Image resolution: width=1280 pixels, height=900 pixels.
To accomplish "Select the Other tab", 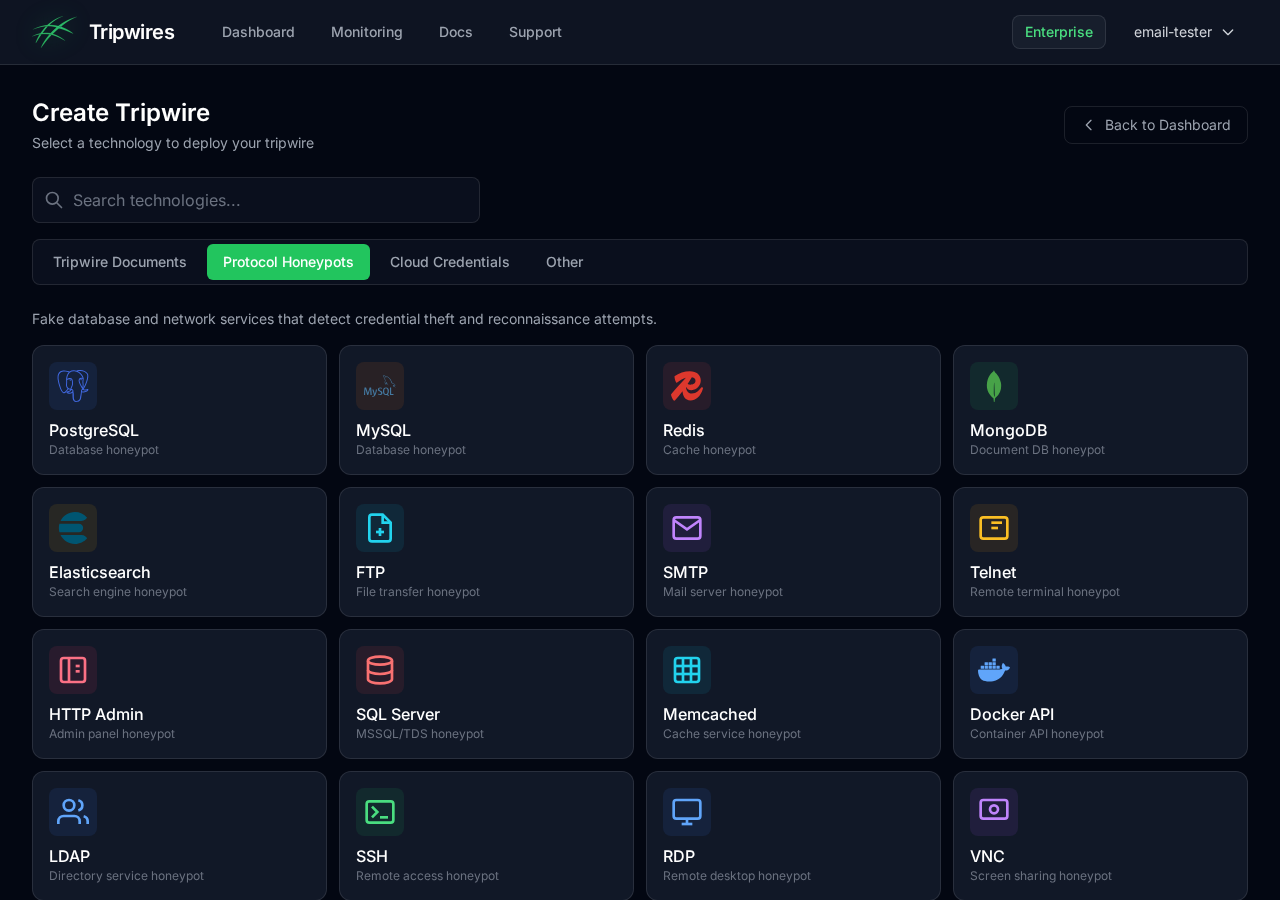I will [564, 262].
